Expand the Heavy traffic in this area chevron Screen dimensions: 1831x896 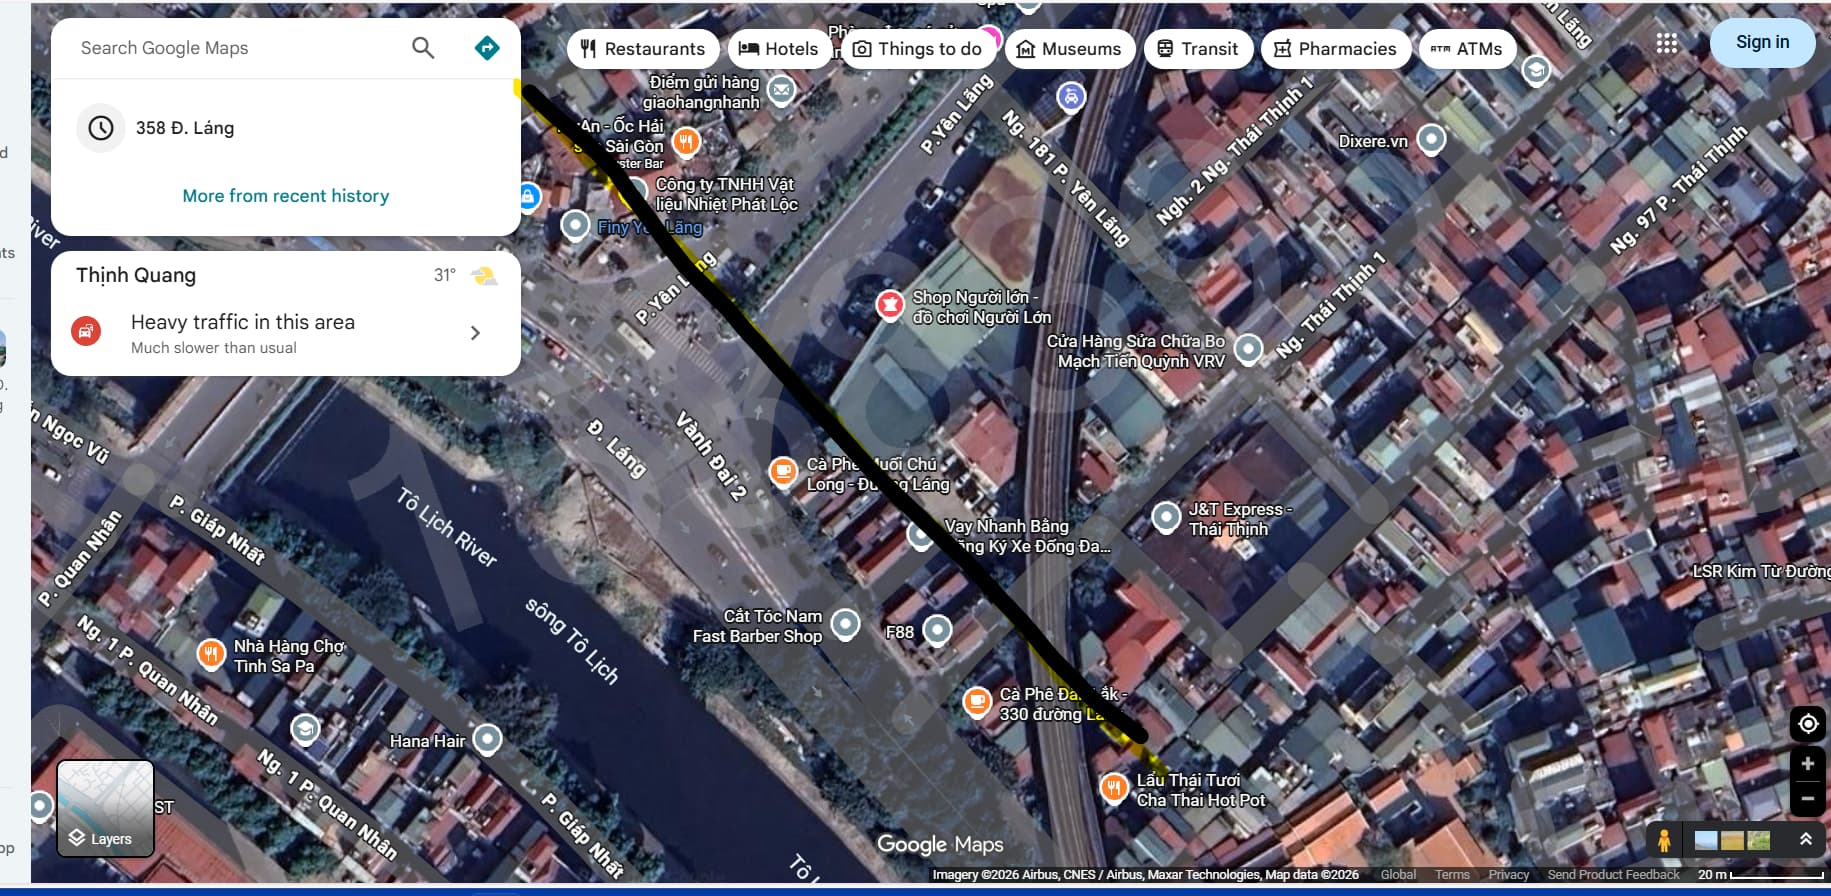coord(475,333)
